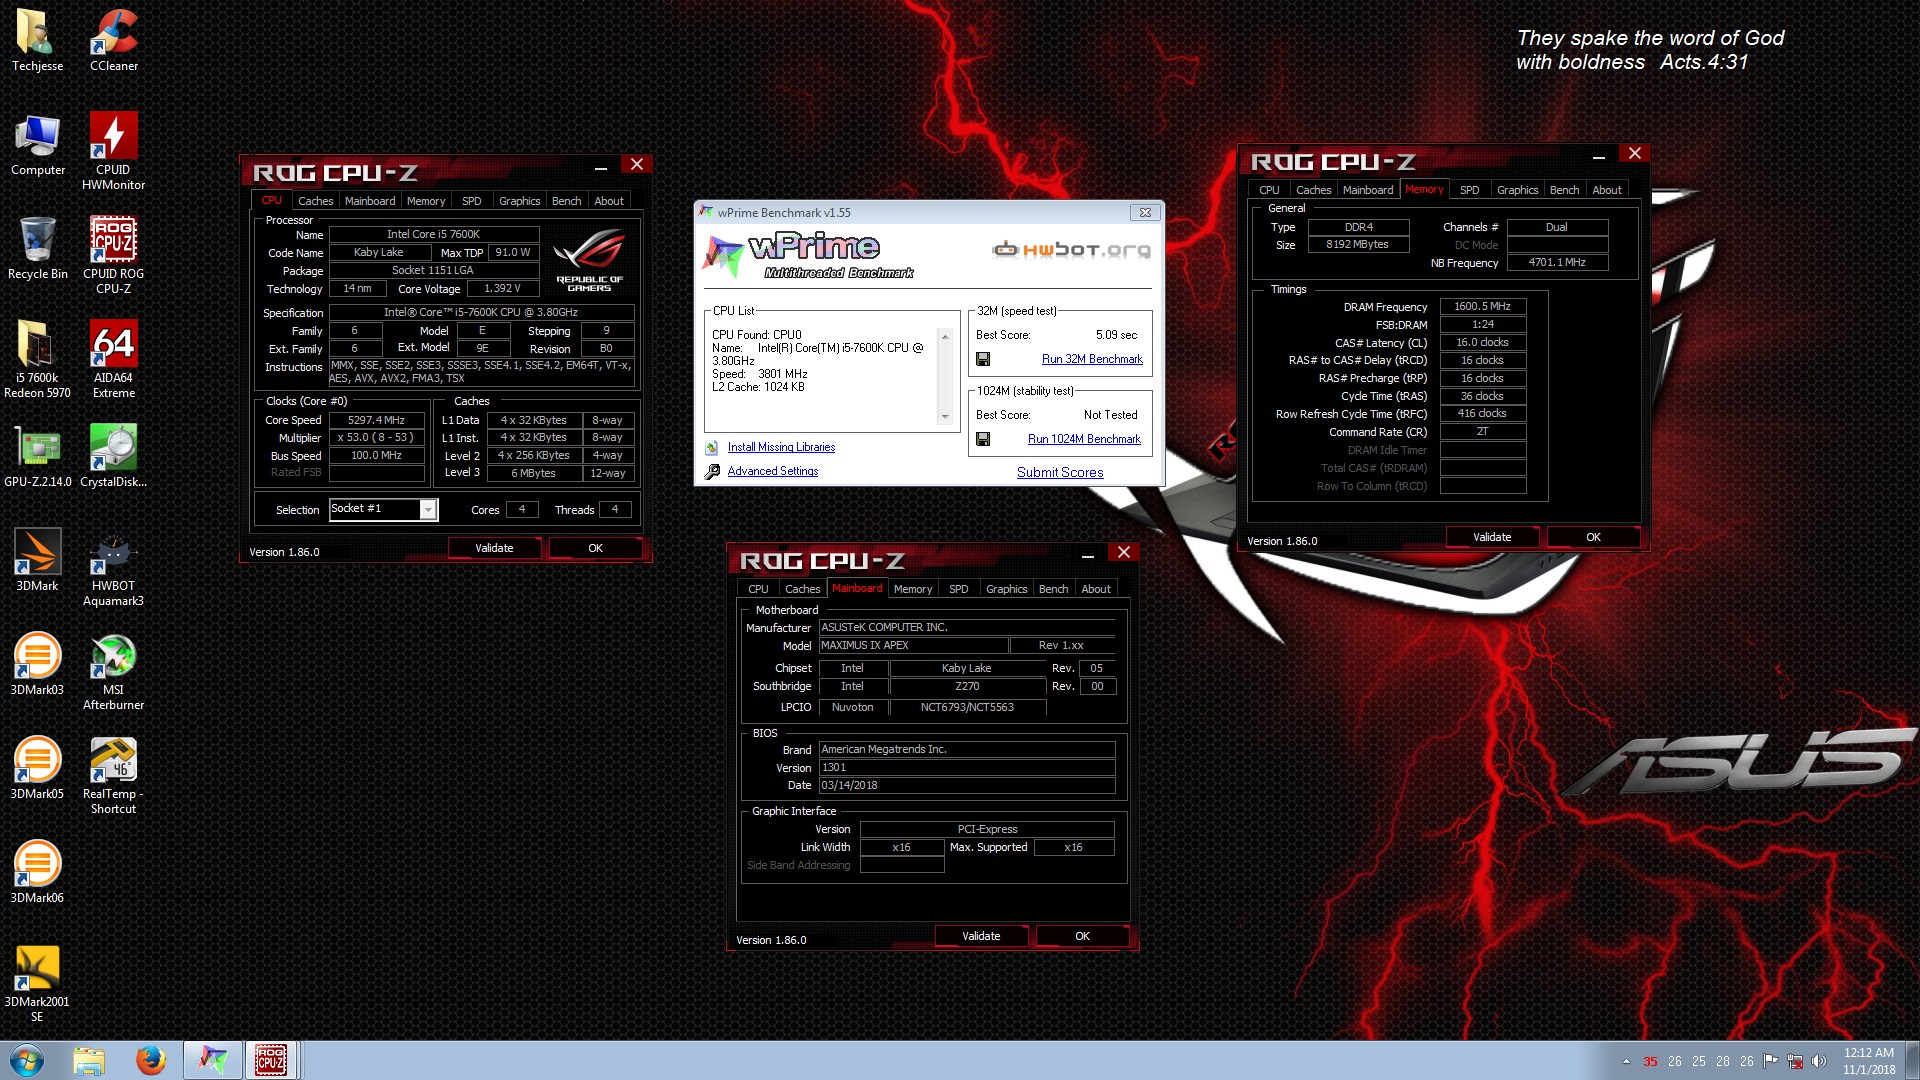Open the Recycle Bin icon
Viewport: 1920px width, 1080px height.
(37, 248)
